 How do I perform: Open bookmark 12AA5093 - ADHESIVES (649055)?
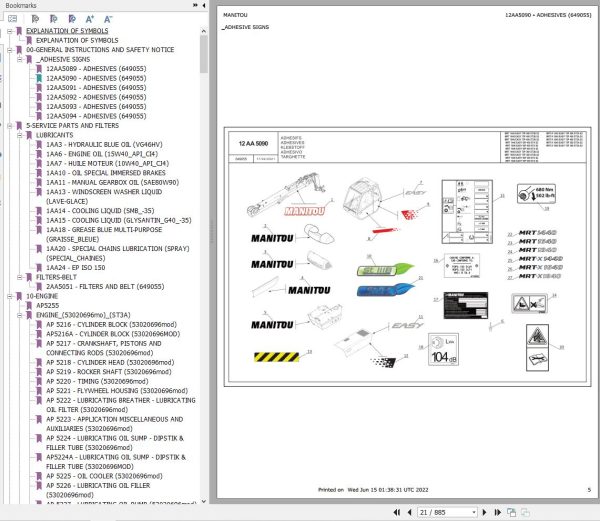pyautogui.click(x=96, y=107)
